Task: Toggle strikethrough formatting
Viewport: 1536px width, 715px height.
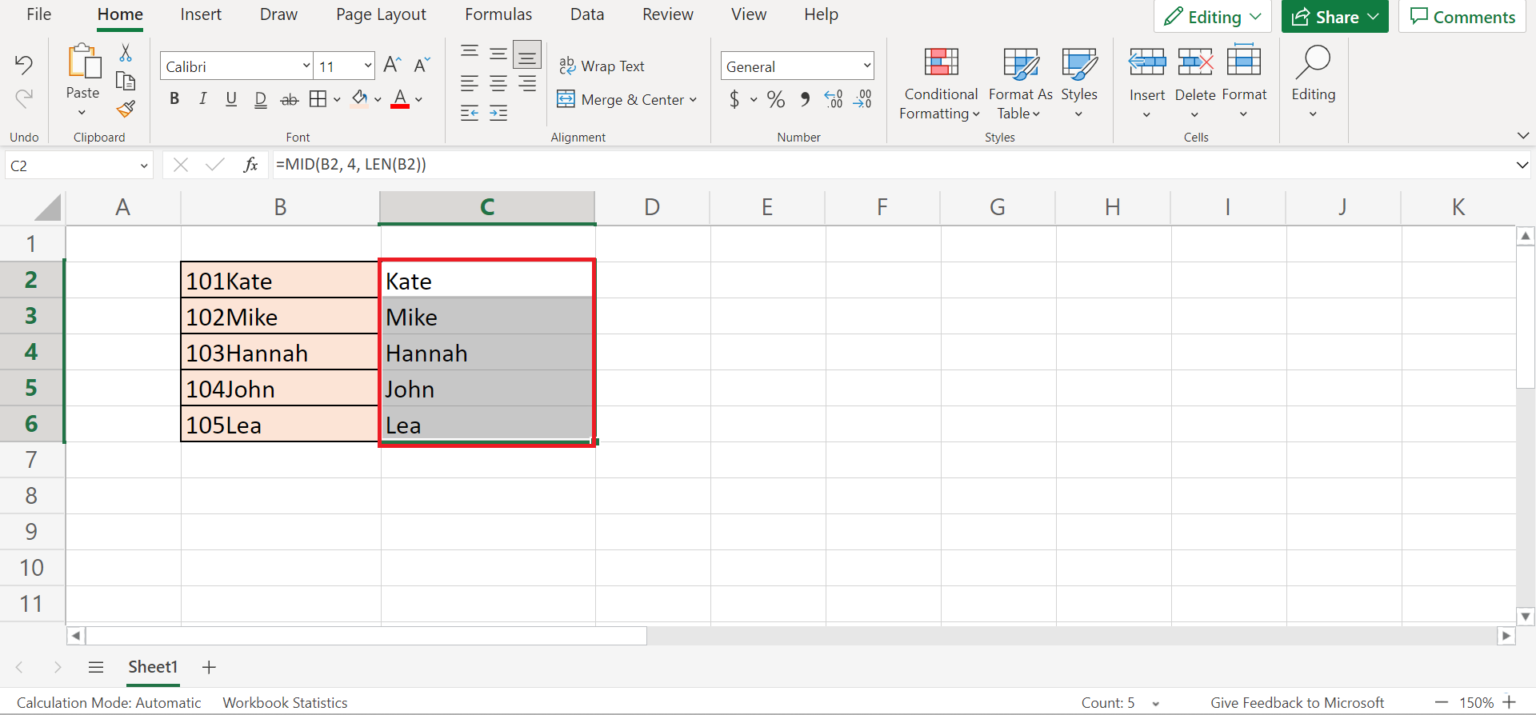Action: tap(289, 98)
